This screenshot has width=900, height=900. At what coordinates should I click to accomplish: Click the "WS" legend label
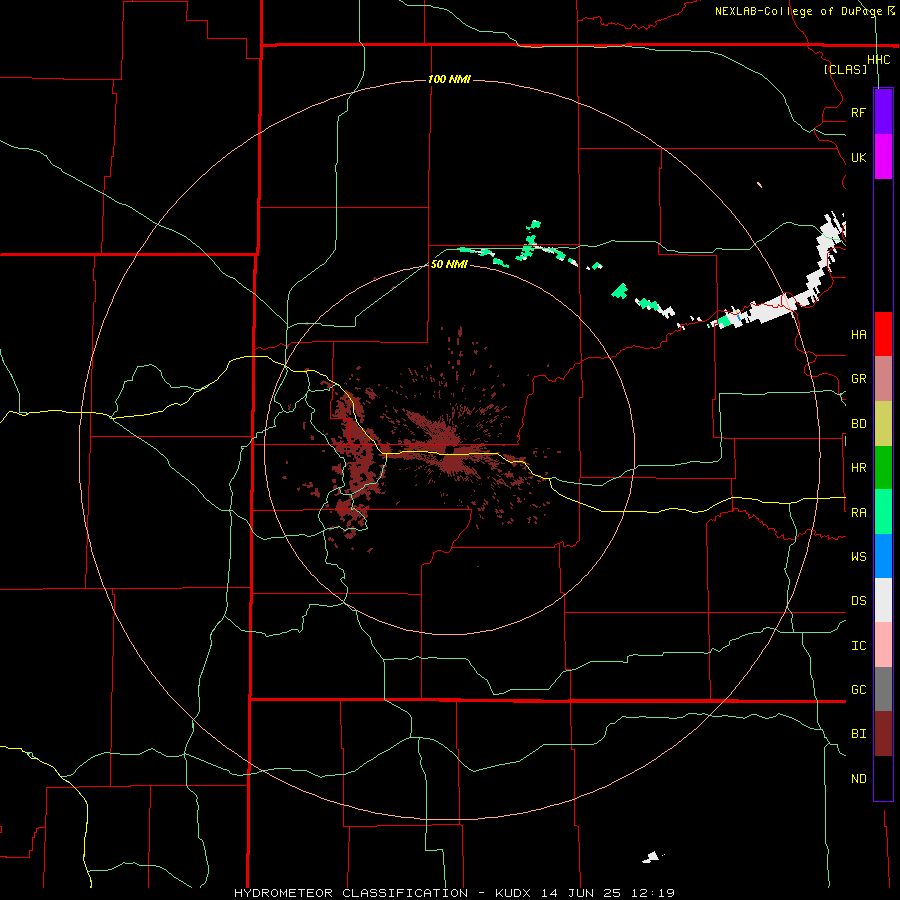coord(858,557)
